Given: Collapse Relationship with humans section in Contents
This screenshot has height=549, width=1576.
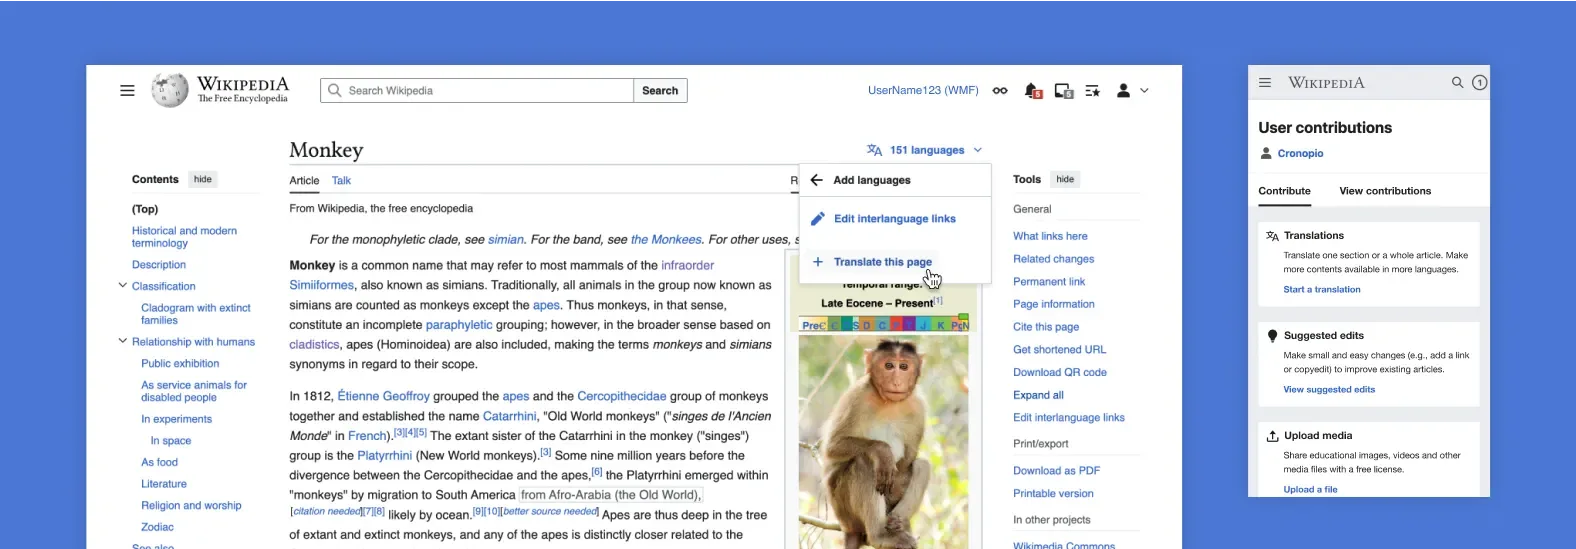Looking at the screenshot, I should point(123,342).
